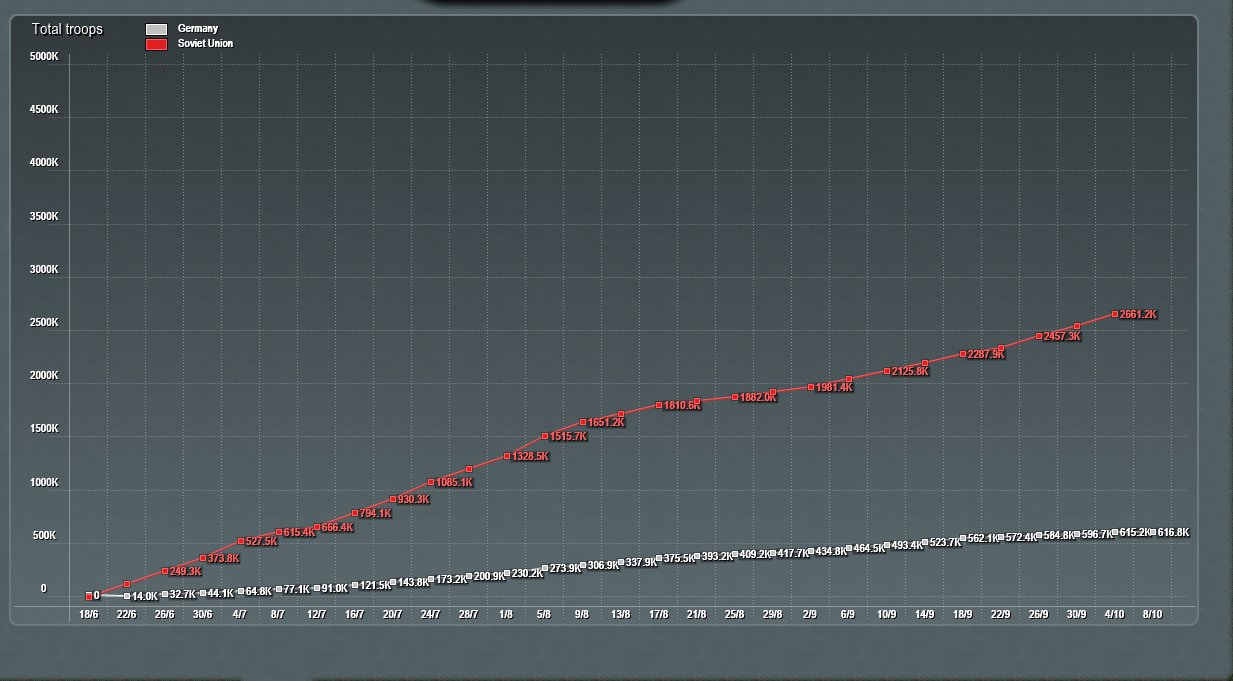Click the Soviet marker labeled 1085.1K

tap(431, 482)
